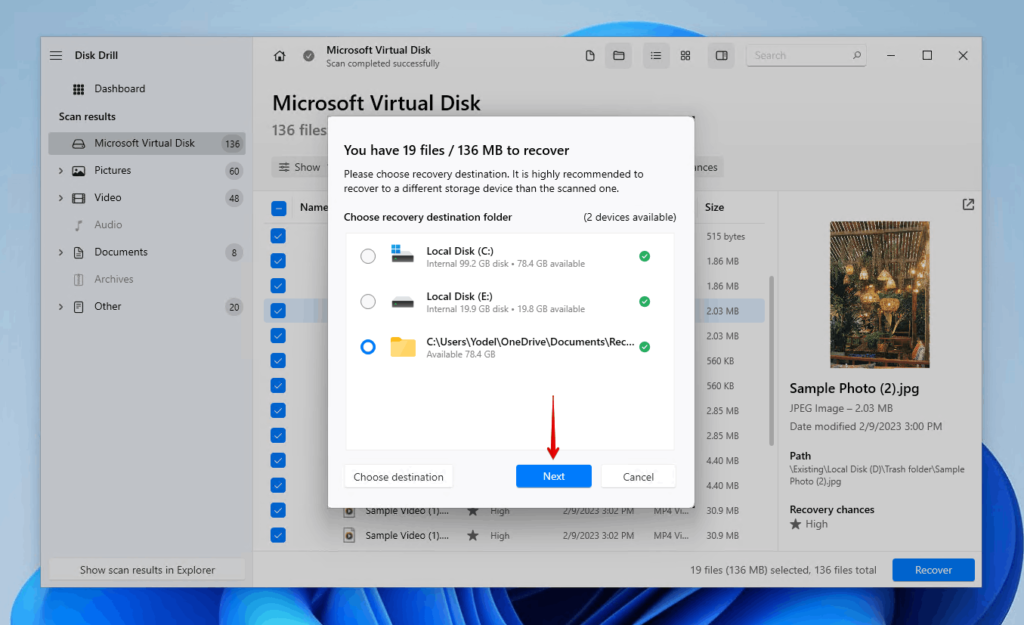Image resolution: width=1024 pixels, height=625 pixels.
Task: Uncheck the select-all checkbox beside Name
Action: (x=277, y=207)
